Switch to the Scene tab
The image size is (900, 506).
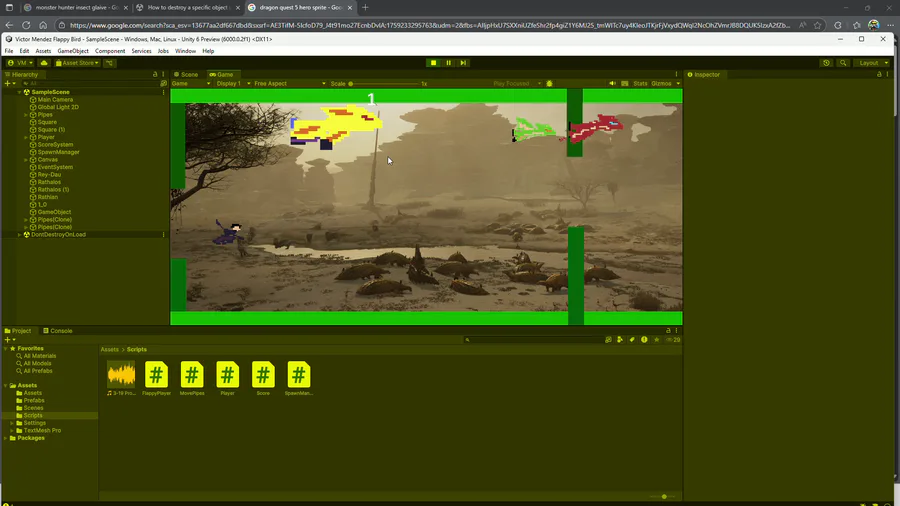coord(186,74)
